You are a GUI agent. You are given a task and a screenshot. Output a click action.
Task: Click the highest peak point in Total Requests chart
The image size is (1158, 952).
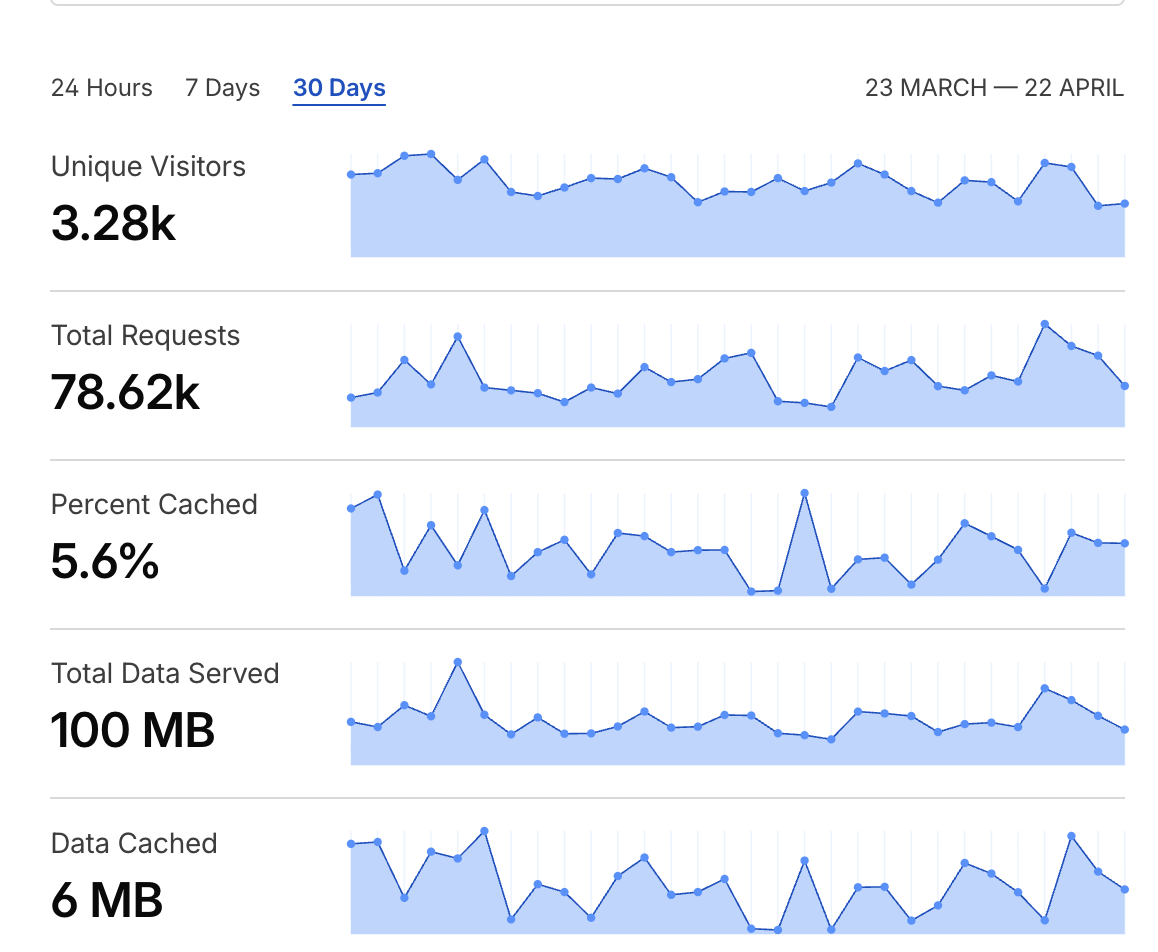coord(1044,324)
